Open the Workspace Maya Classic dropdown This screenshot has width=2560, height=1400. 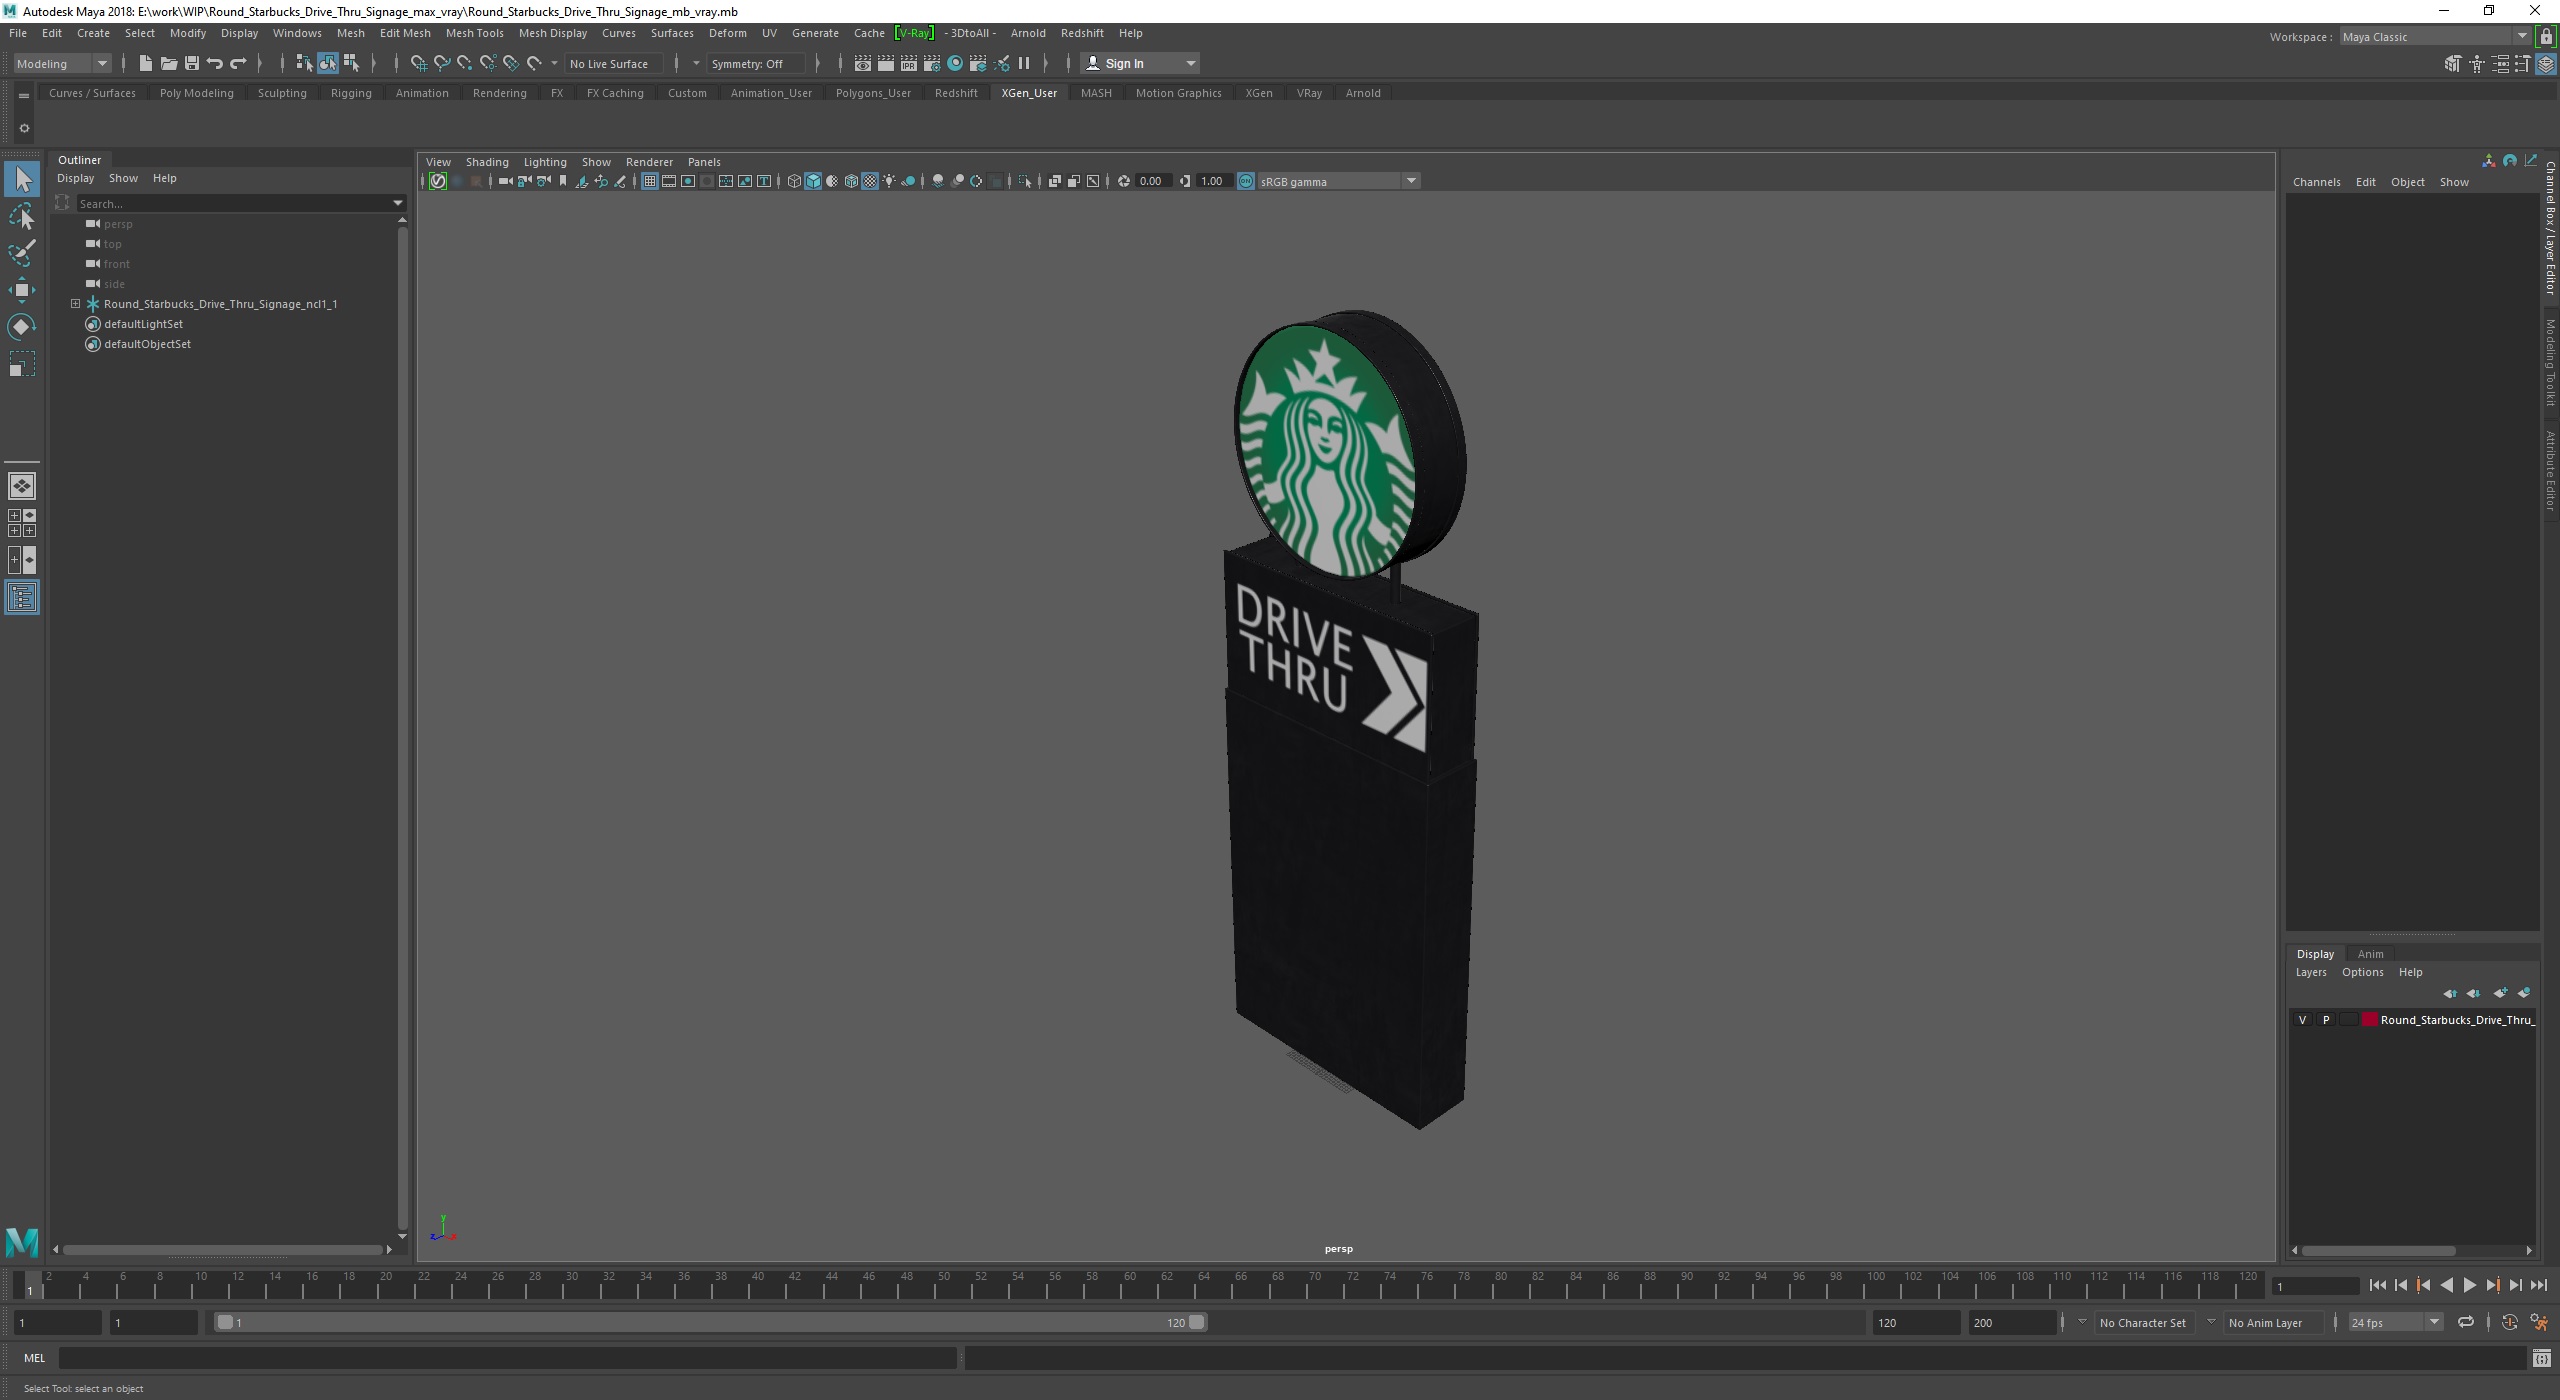[x=2434, y=37]
